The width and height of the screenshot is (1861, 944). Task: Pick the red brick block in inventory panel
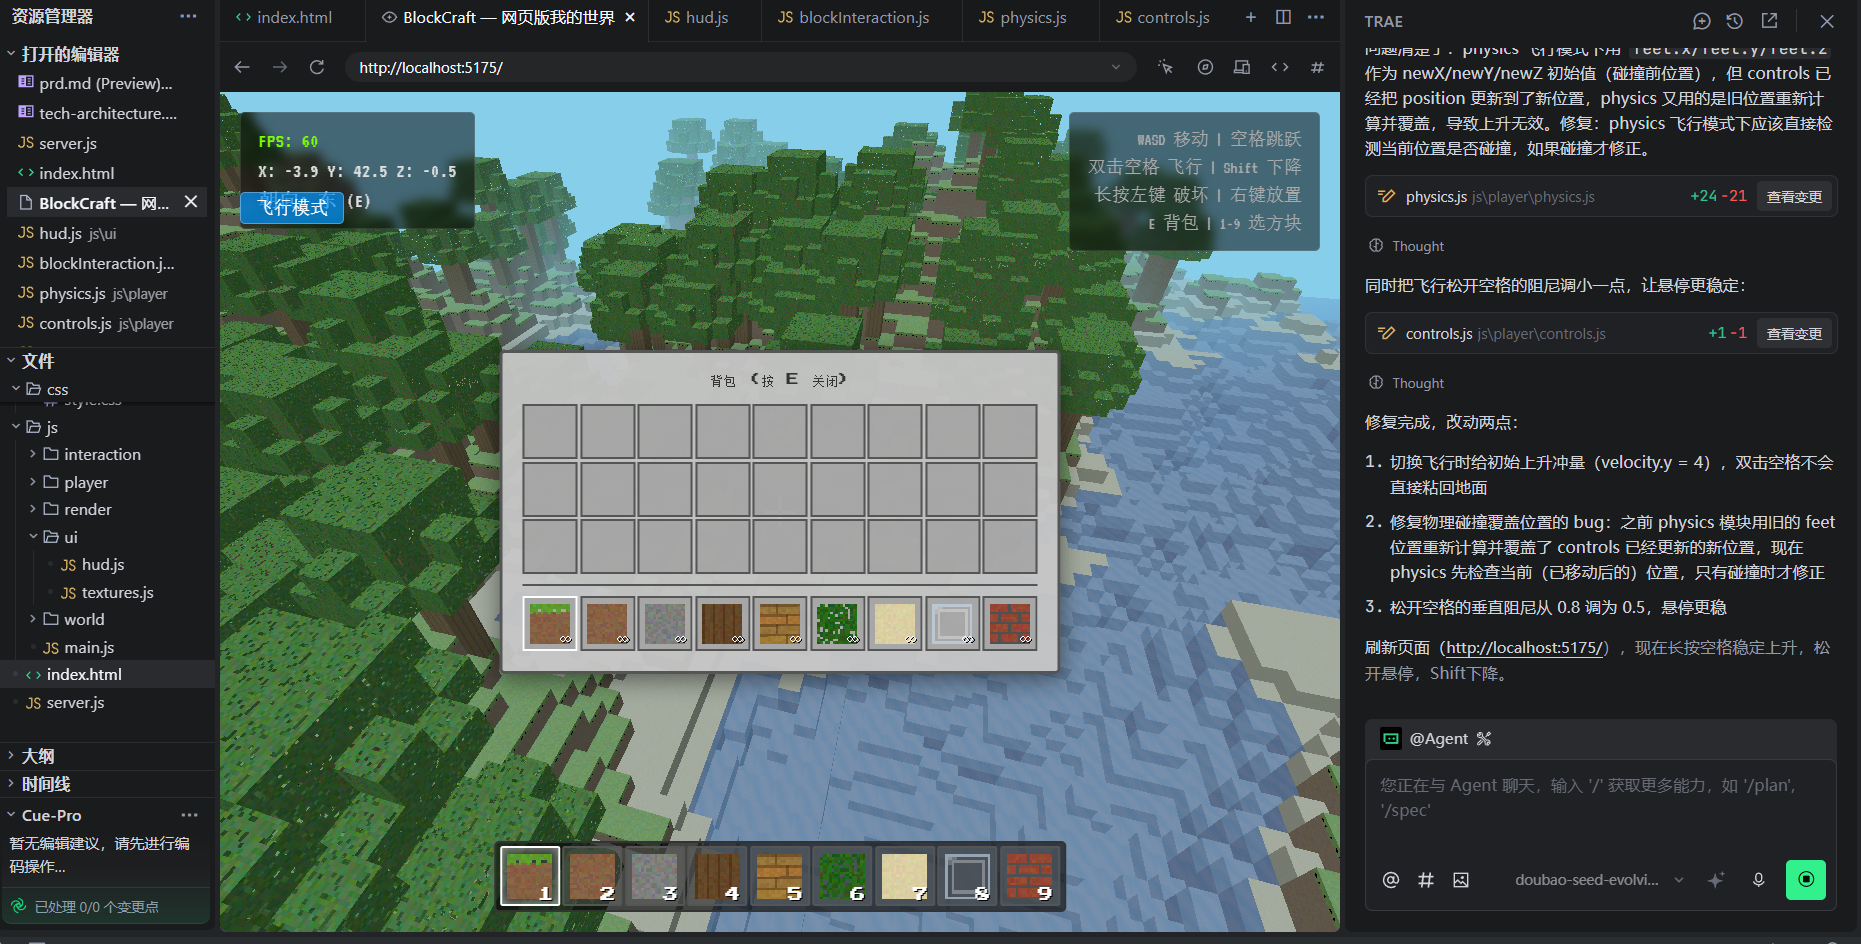click(x=1010, y=623)
